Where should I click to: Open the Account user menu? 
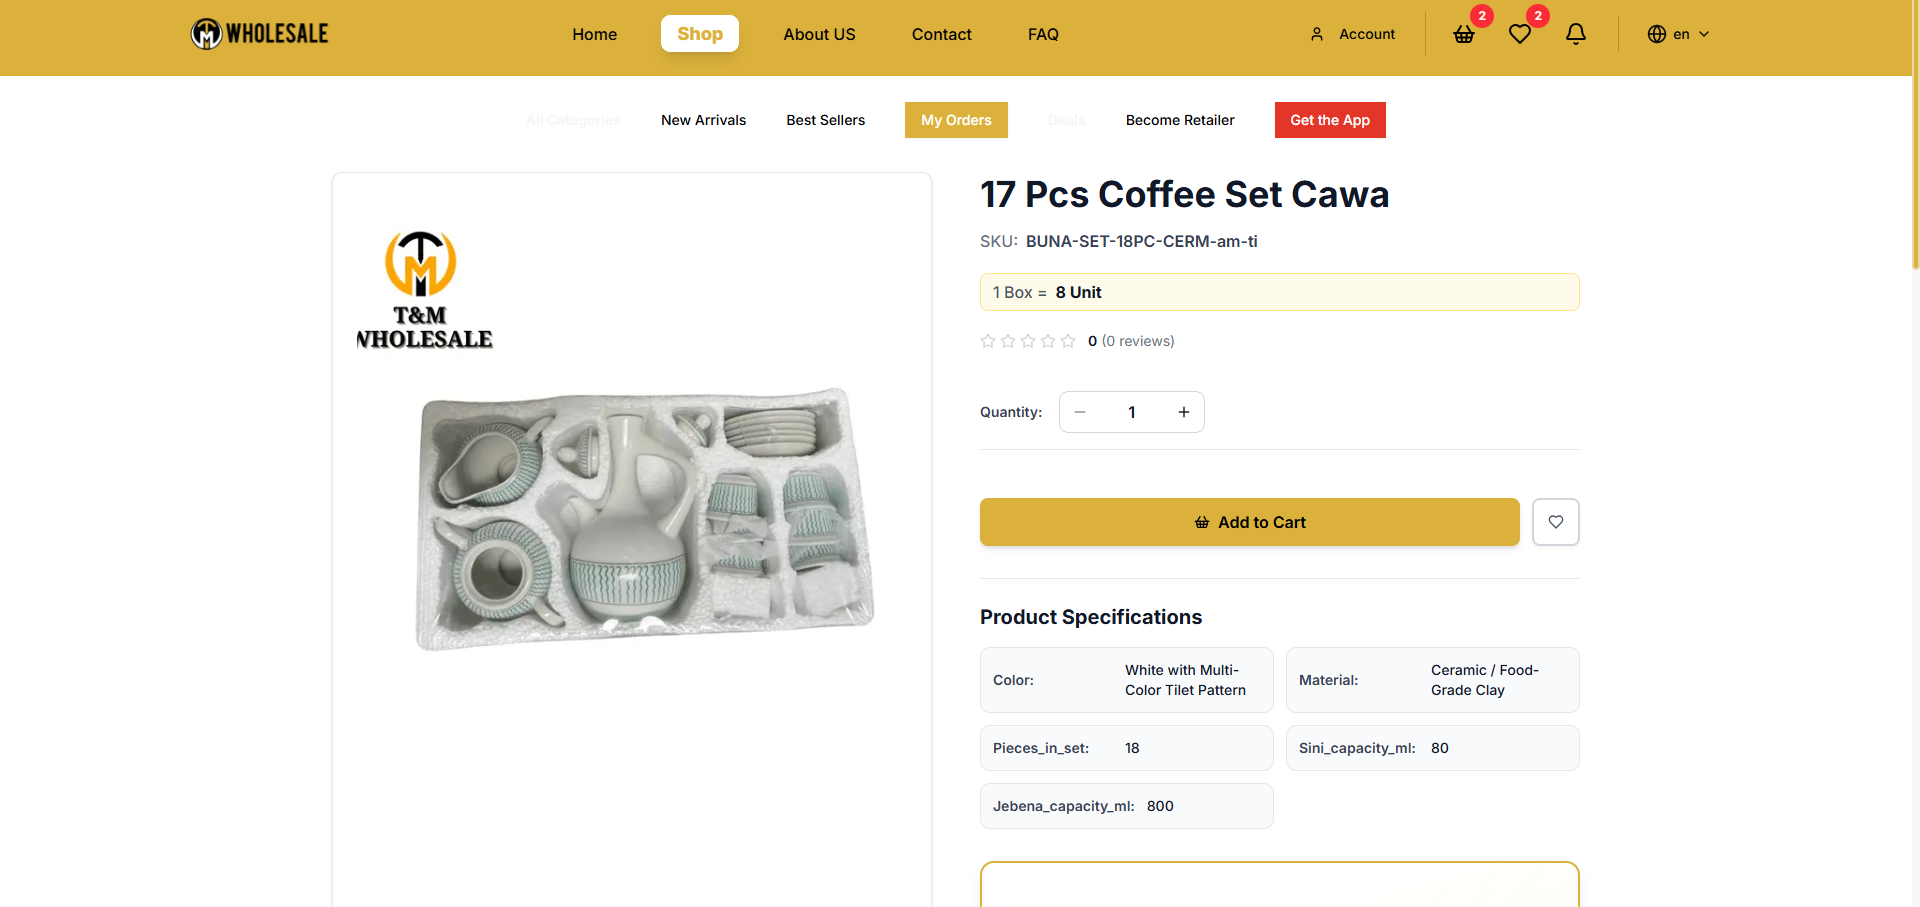(1353, 34)
